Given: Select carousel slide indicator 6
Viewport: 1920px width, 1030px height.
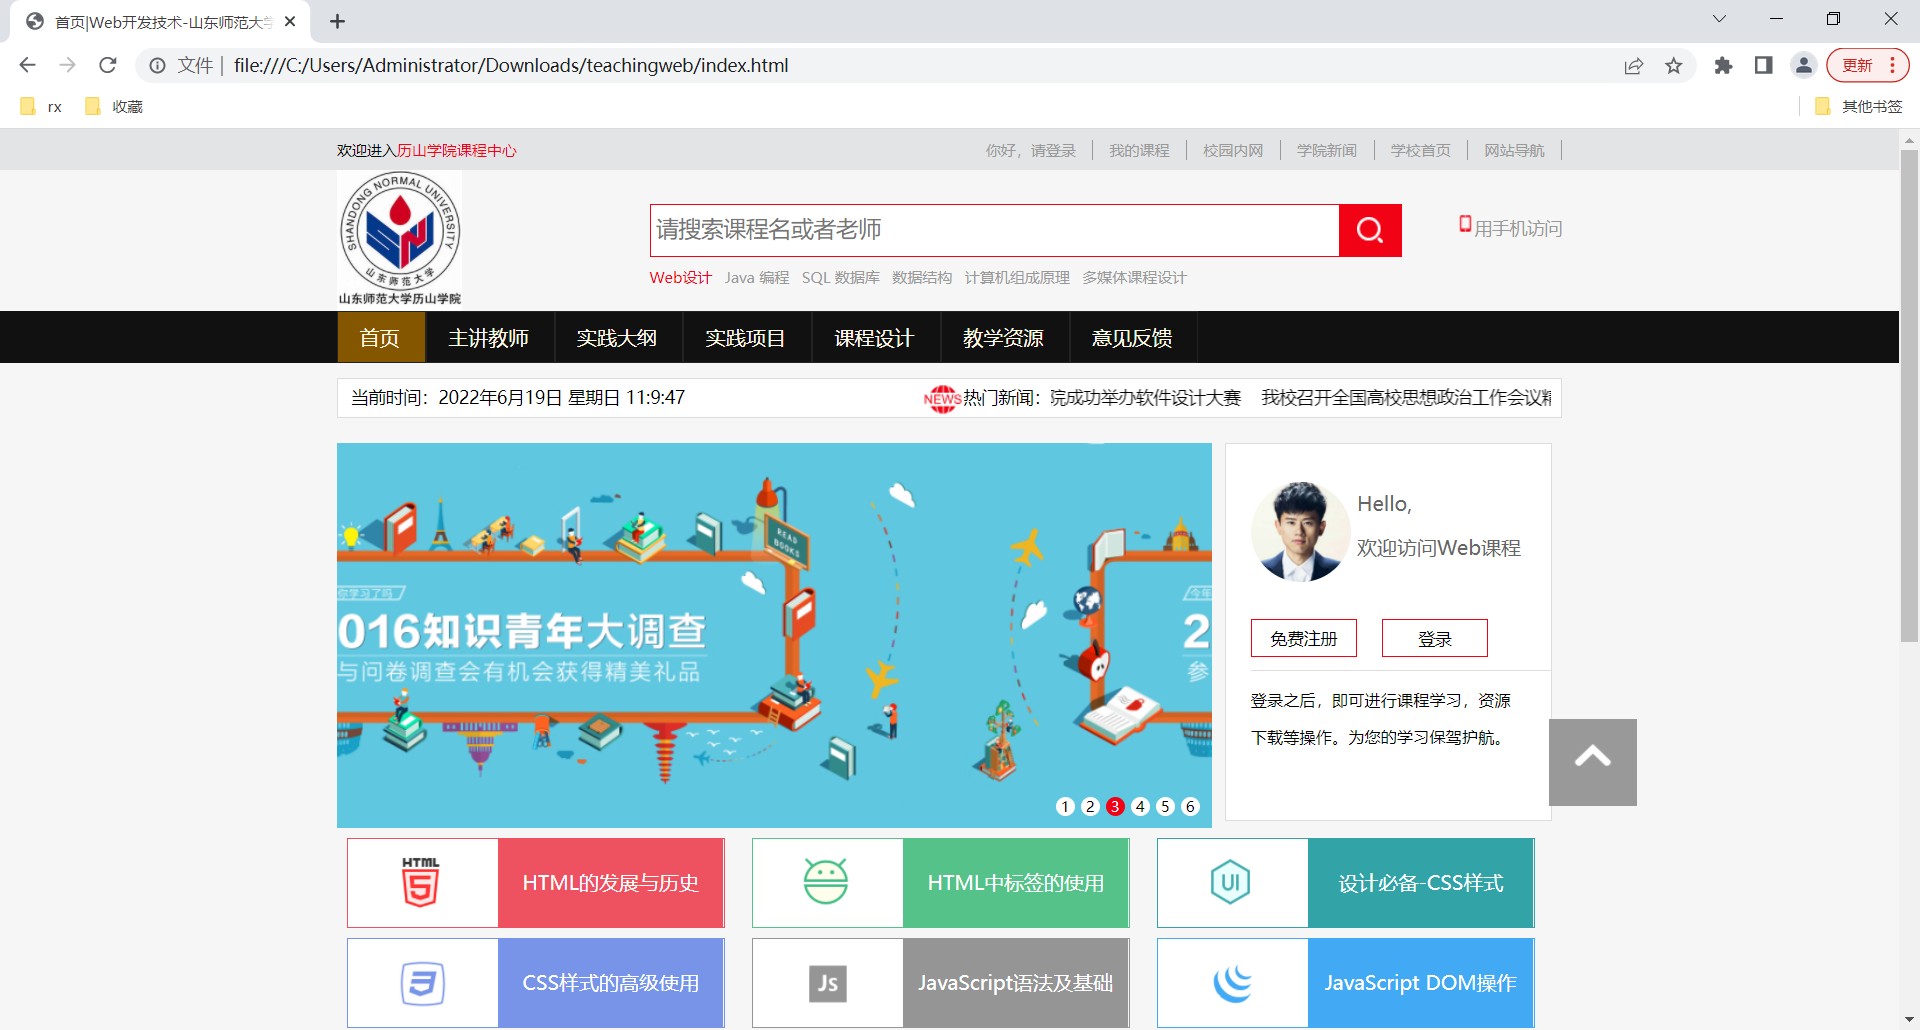Looking at the screenshot, I should coord(1190,806).
